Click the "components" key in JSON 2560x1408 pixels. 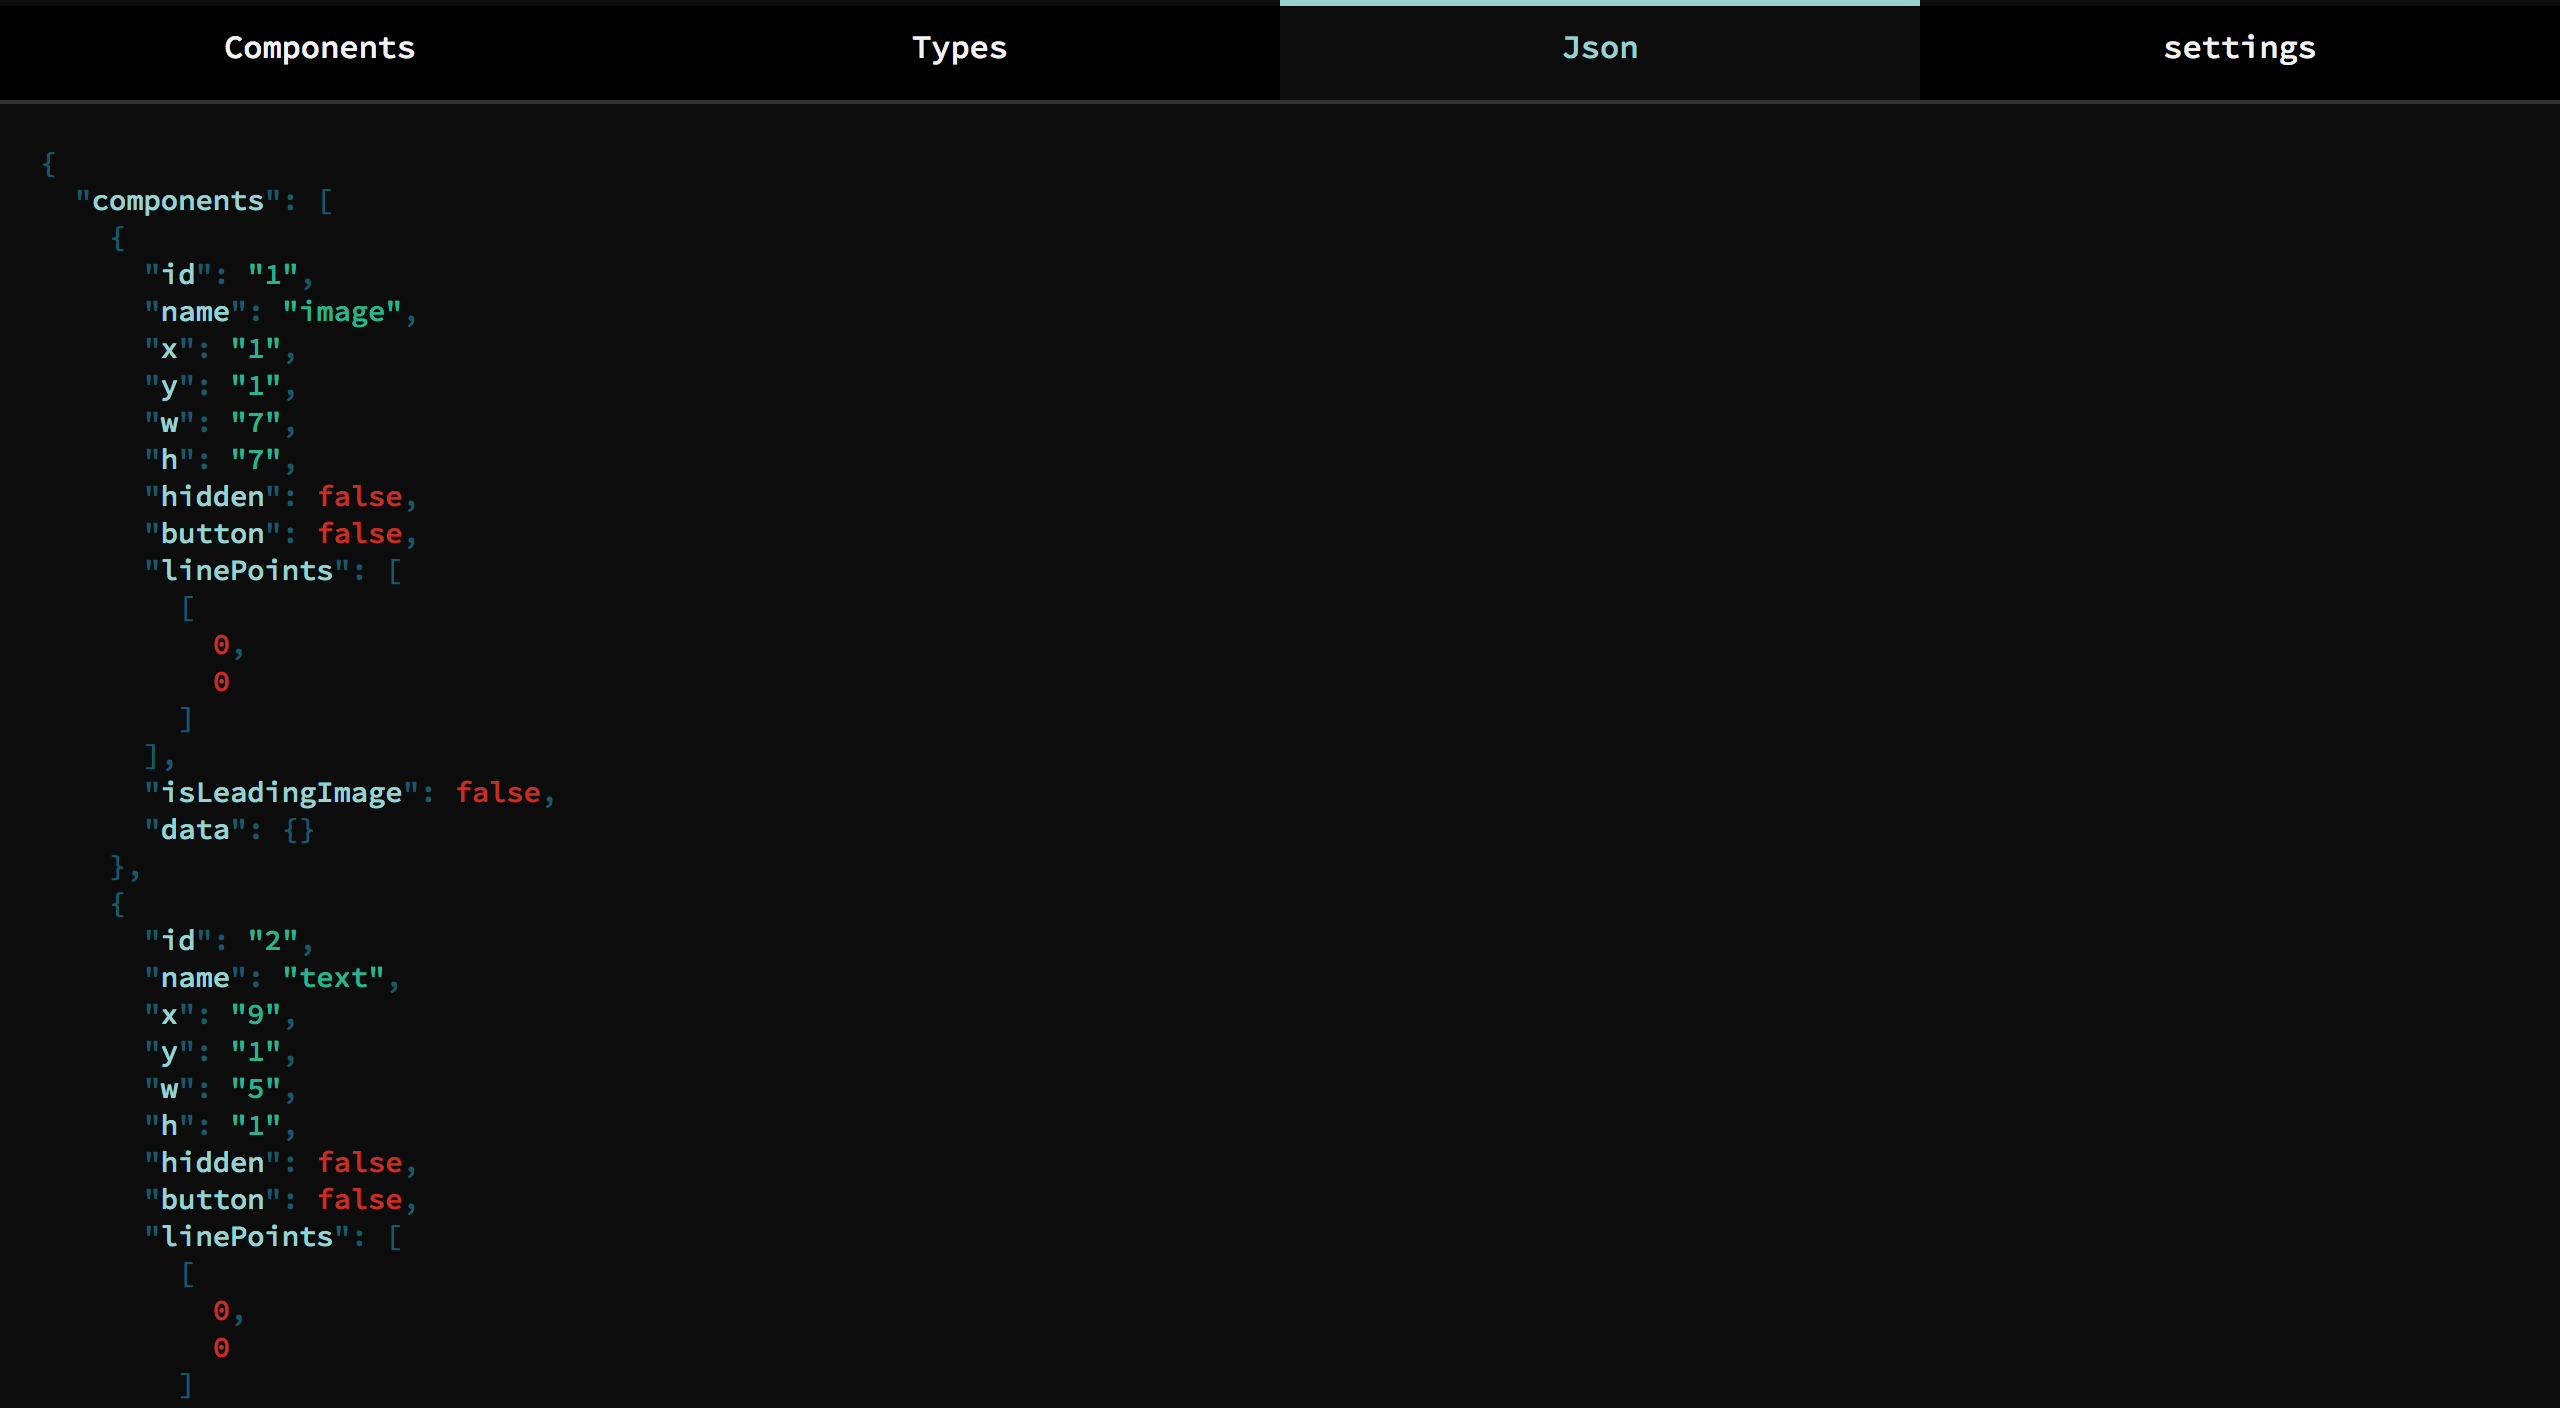[178, 201]
